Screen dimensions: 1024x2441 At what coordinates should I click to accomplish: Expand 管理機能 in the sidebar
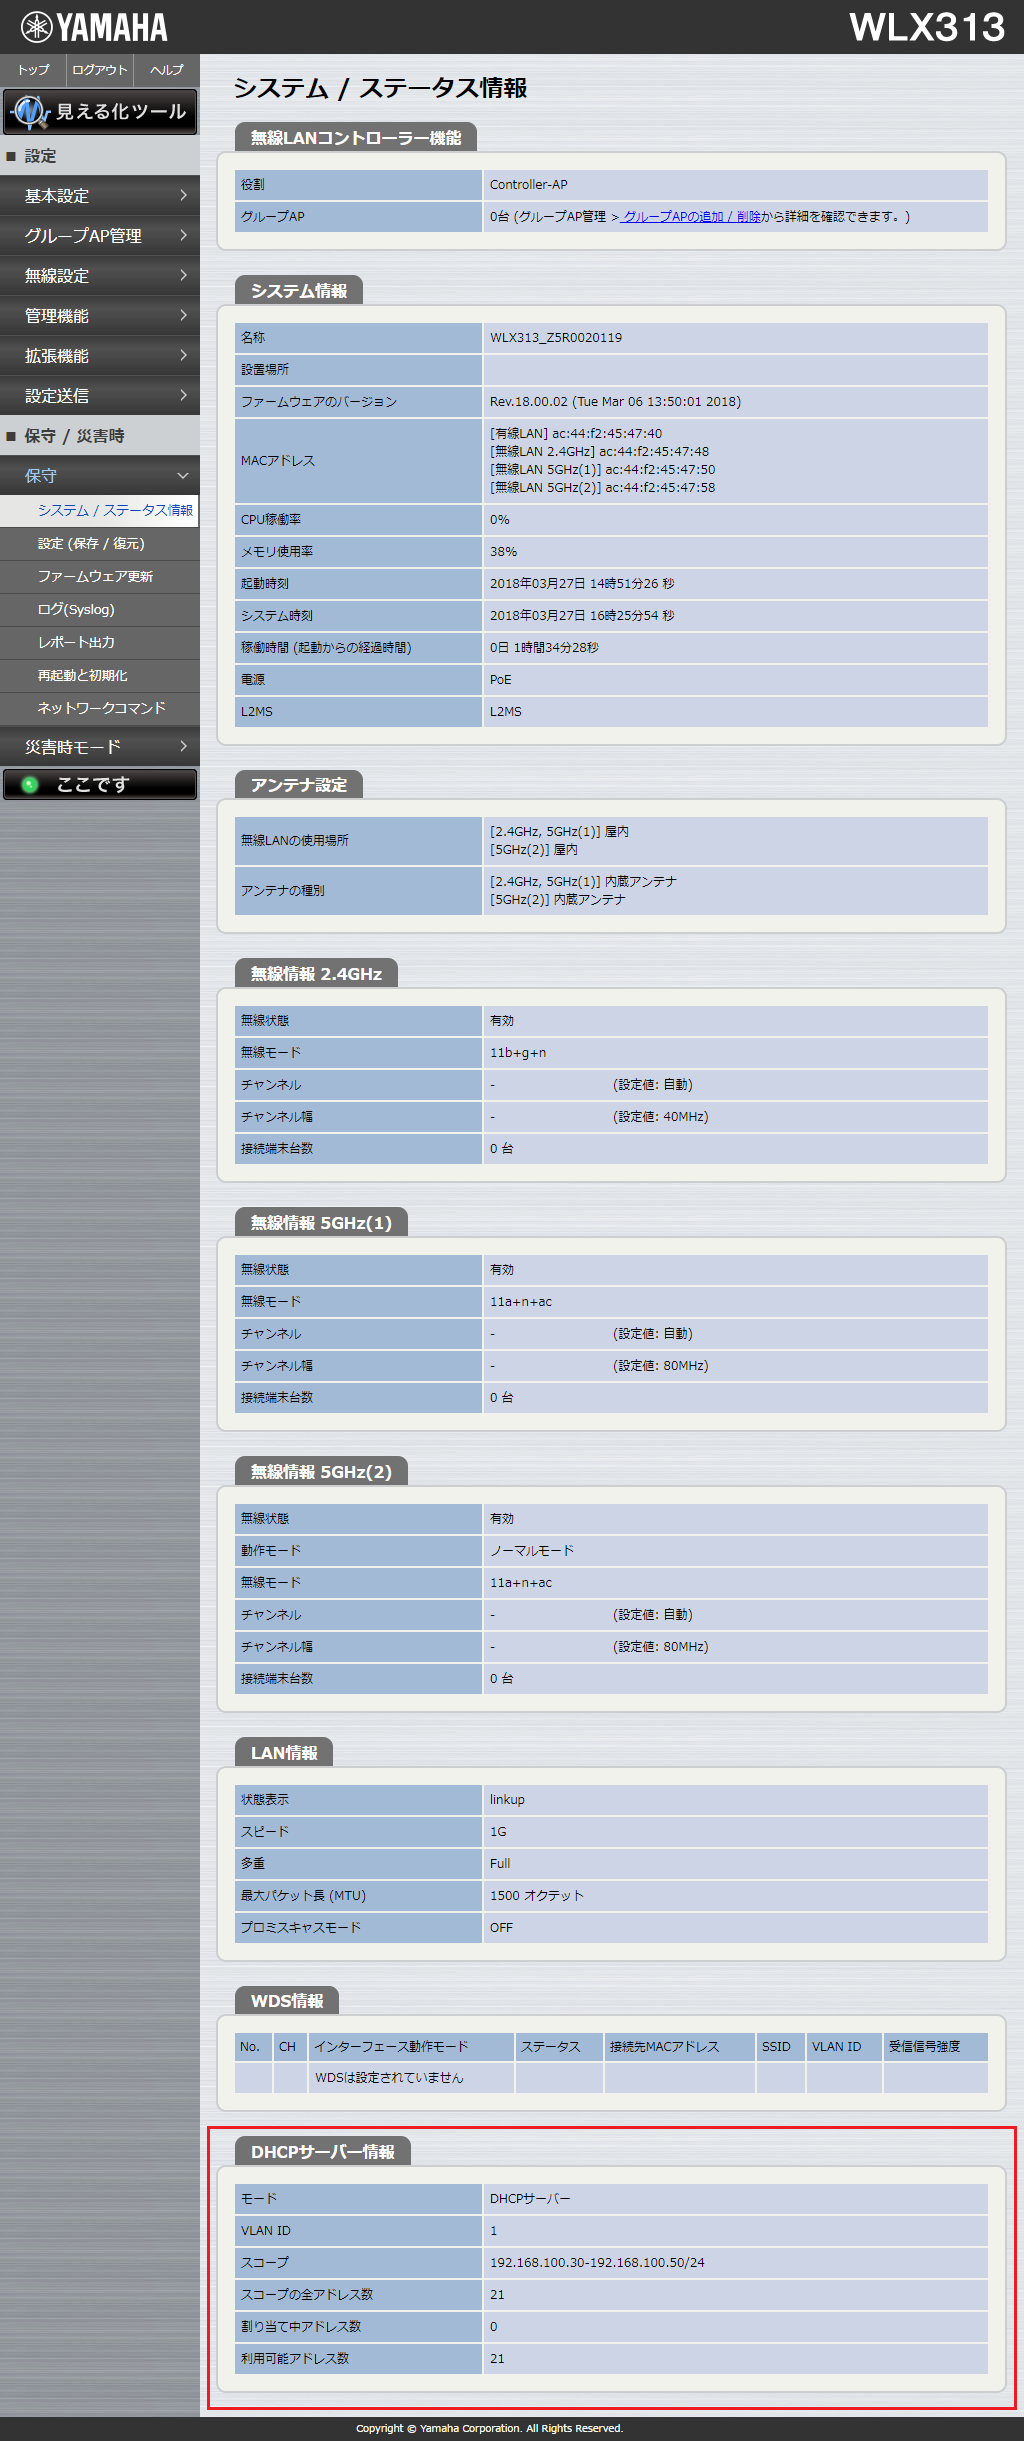click(100, 316)
